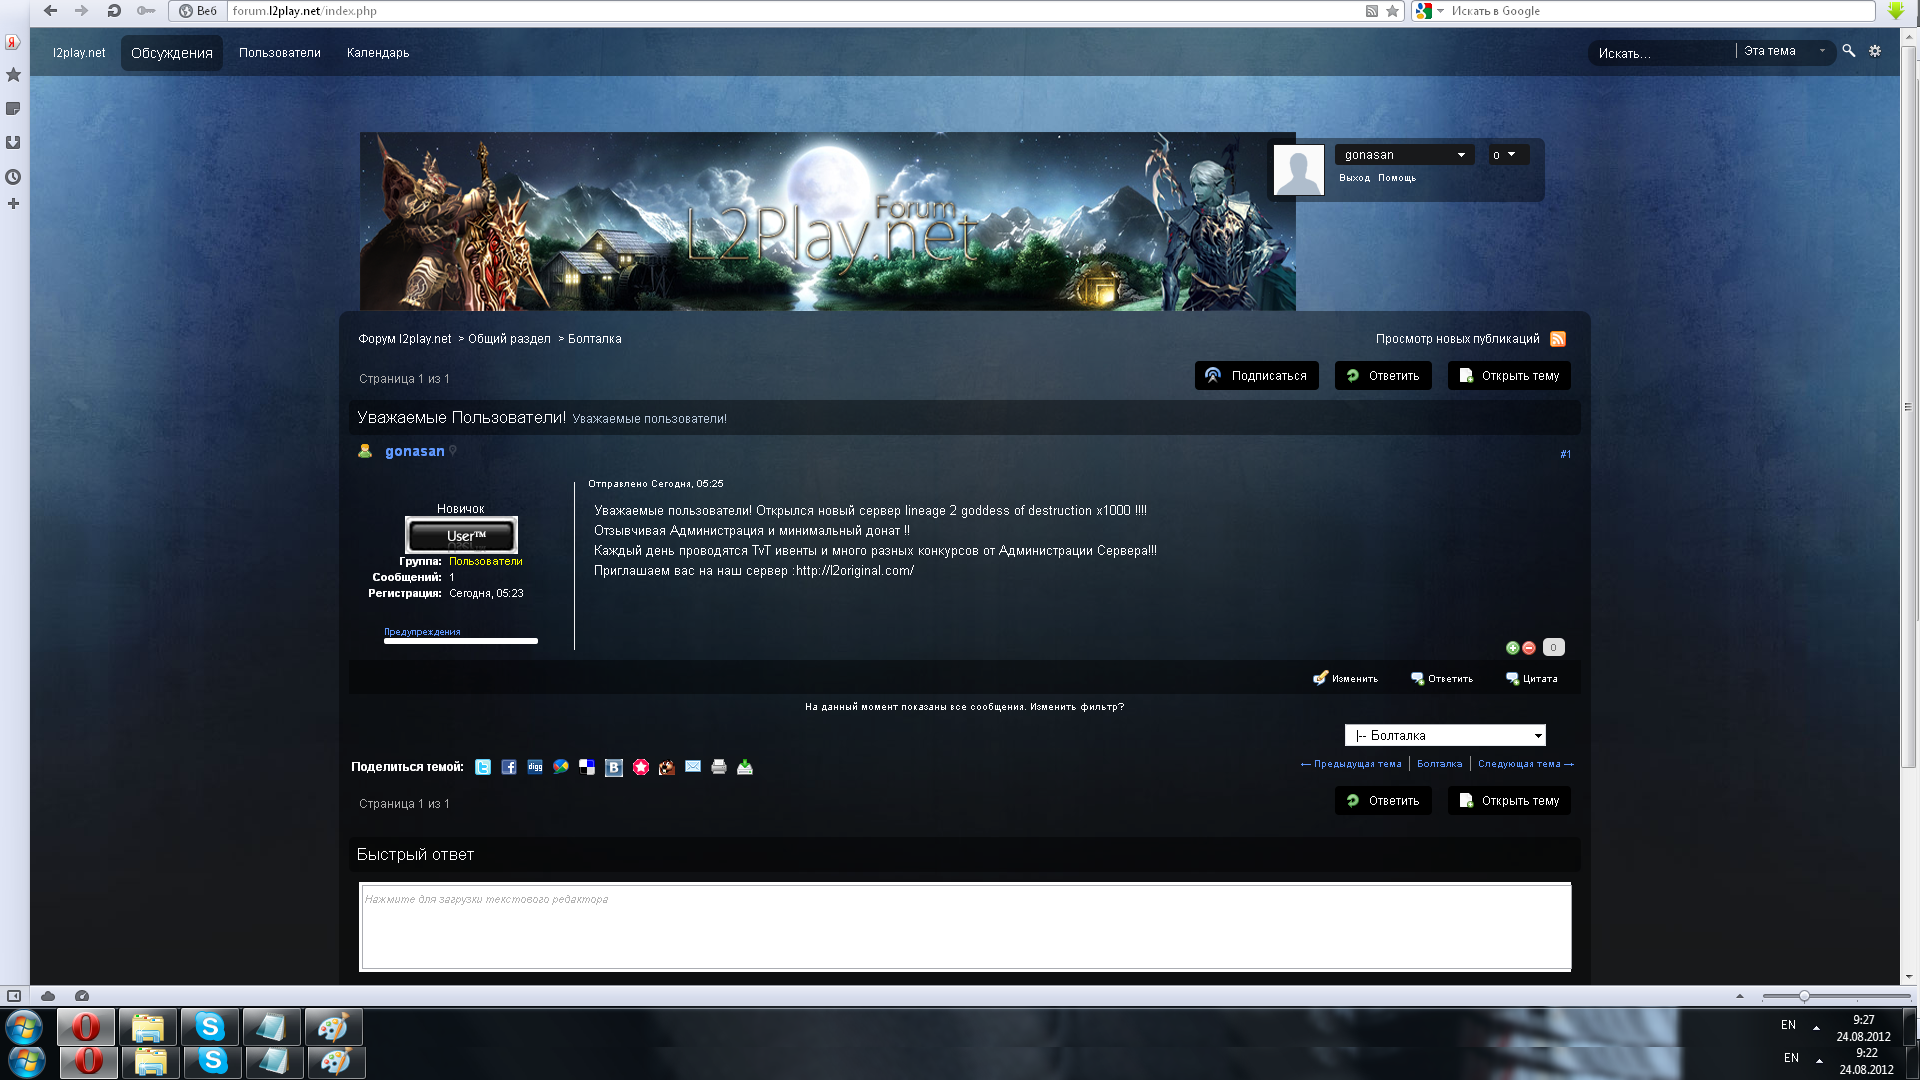The width and height of the screenshot is (1920, 1080).
Task: Open the Пользователи menu item
Action: [x=279, y=53]
